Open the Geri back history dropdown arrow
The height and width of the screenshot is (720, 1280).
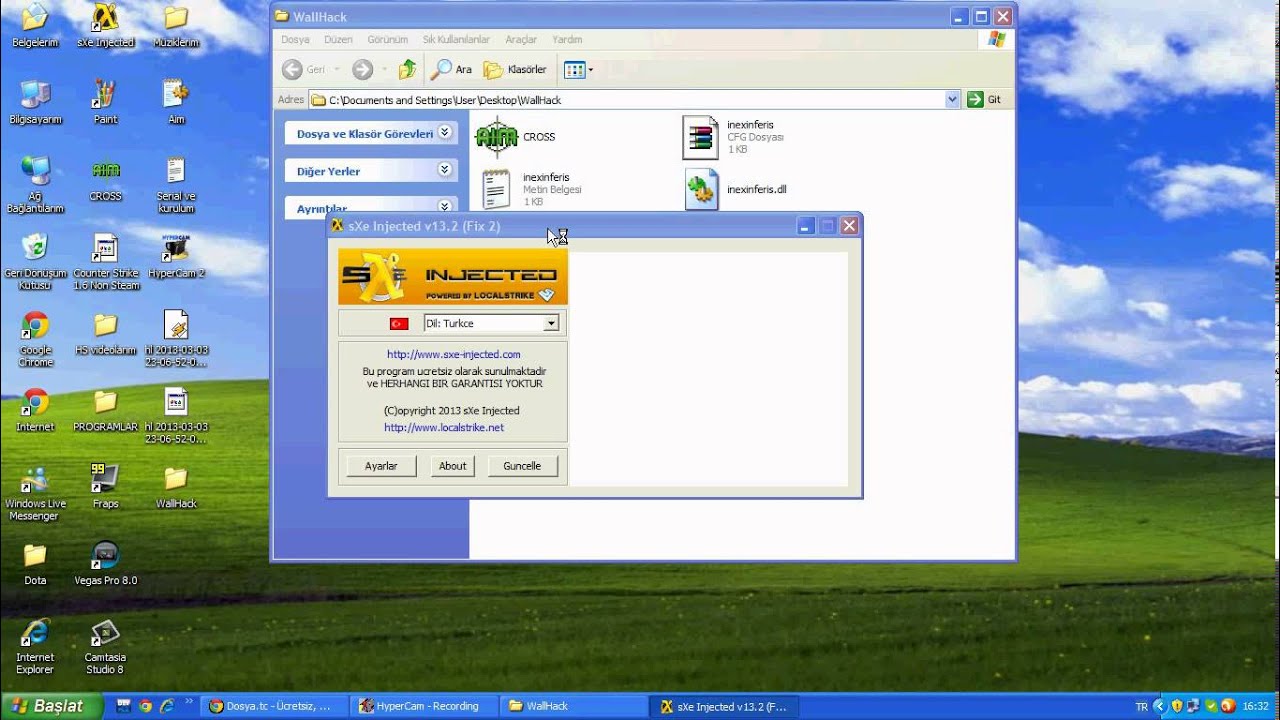click(337, 69)
